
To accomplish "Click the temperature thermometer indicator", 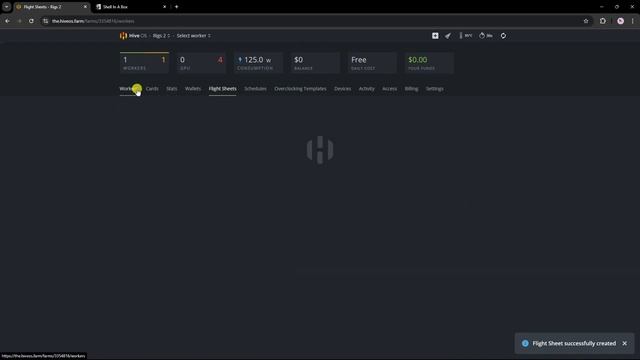I will point(465,36).
